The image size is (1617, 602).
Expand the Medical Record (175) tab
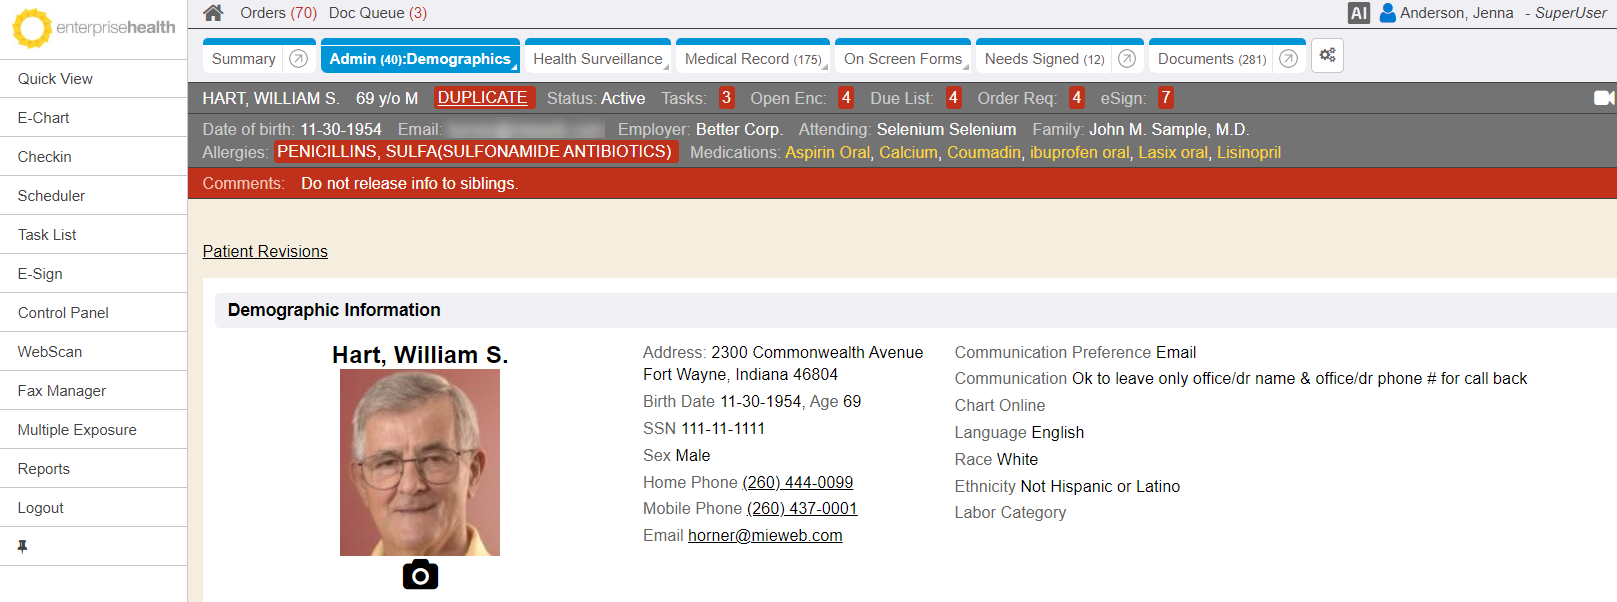[752, 59]
